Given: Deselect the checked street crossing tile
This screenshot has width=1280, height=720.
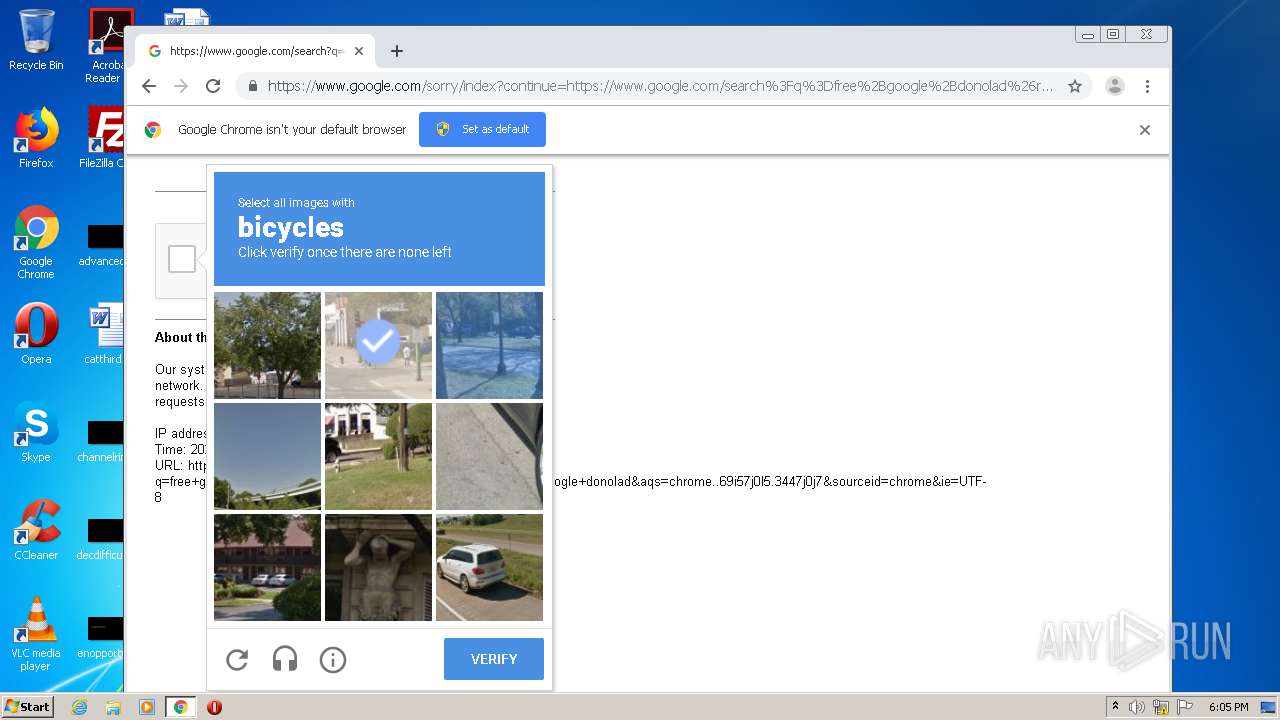Looking at the screenshot, I should [x=378, y=345].
